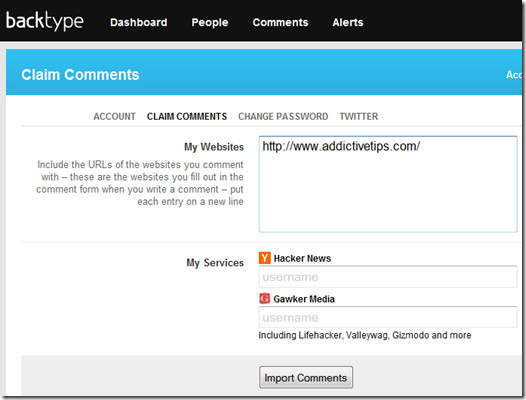This screenshot has width=526, height=400.
Task: Click the backtype logo
Action: (x=45, y=21)
